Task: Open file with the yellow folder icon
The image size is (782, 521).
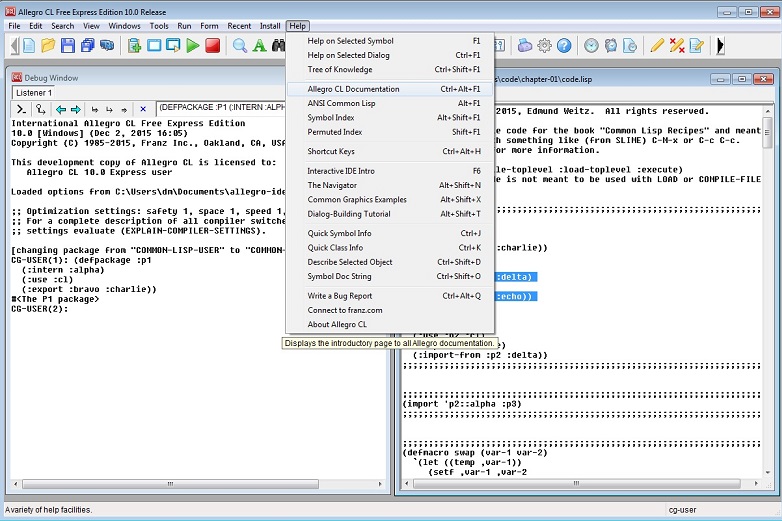Action: click(x=49, y=46)
